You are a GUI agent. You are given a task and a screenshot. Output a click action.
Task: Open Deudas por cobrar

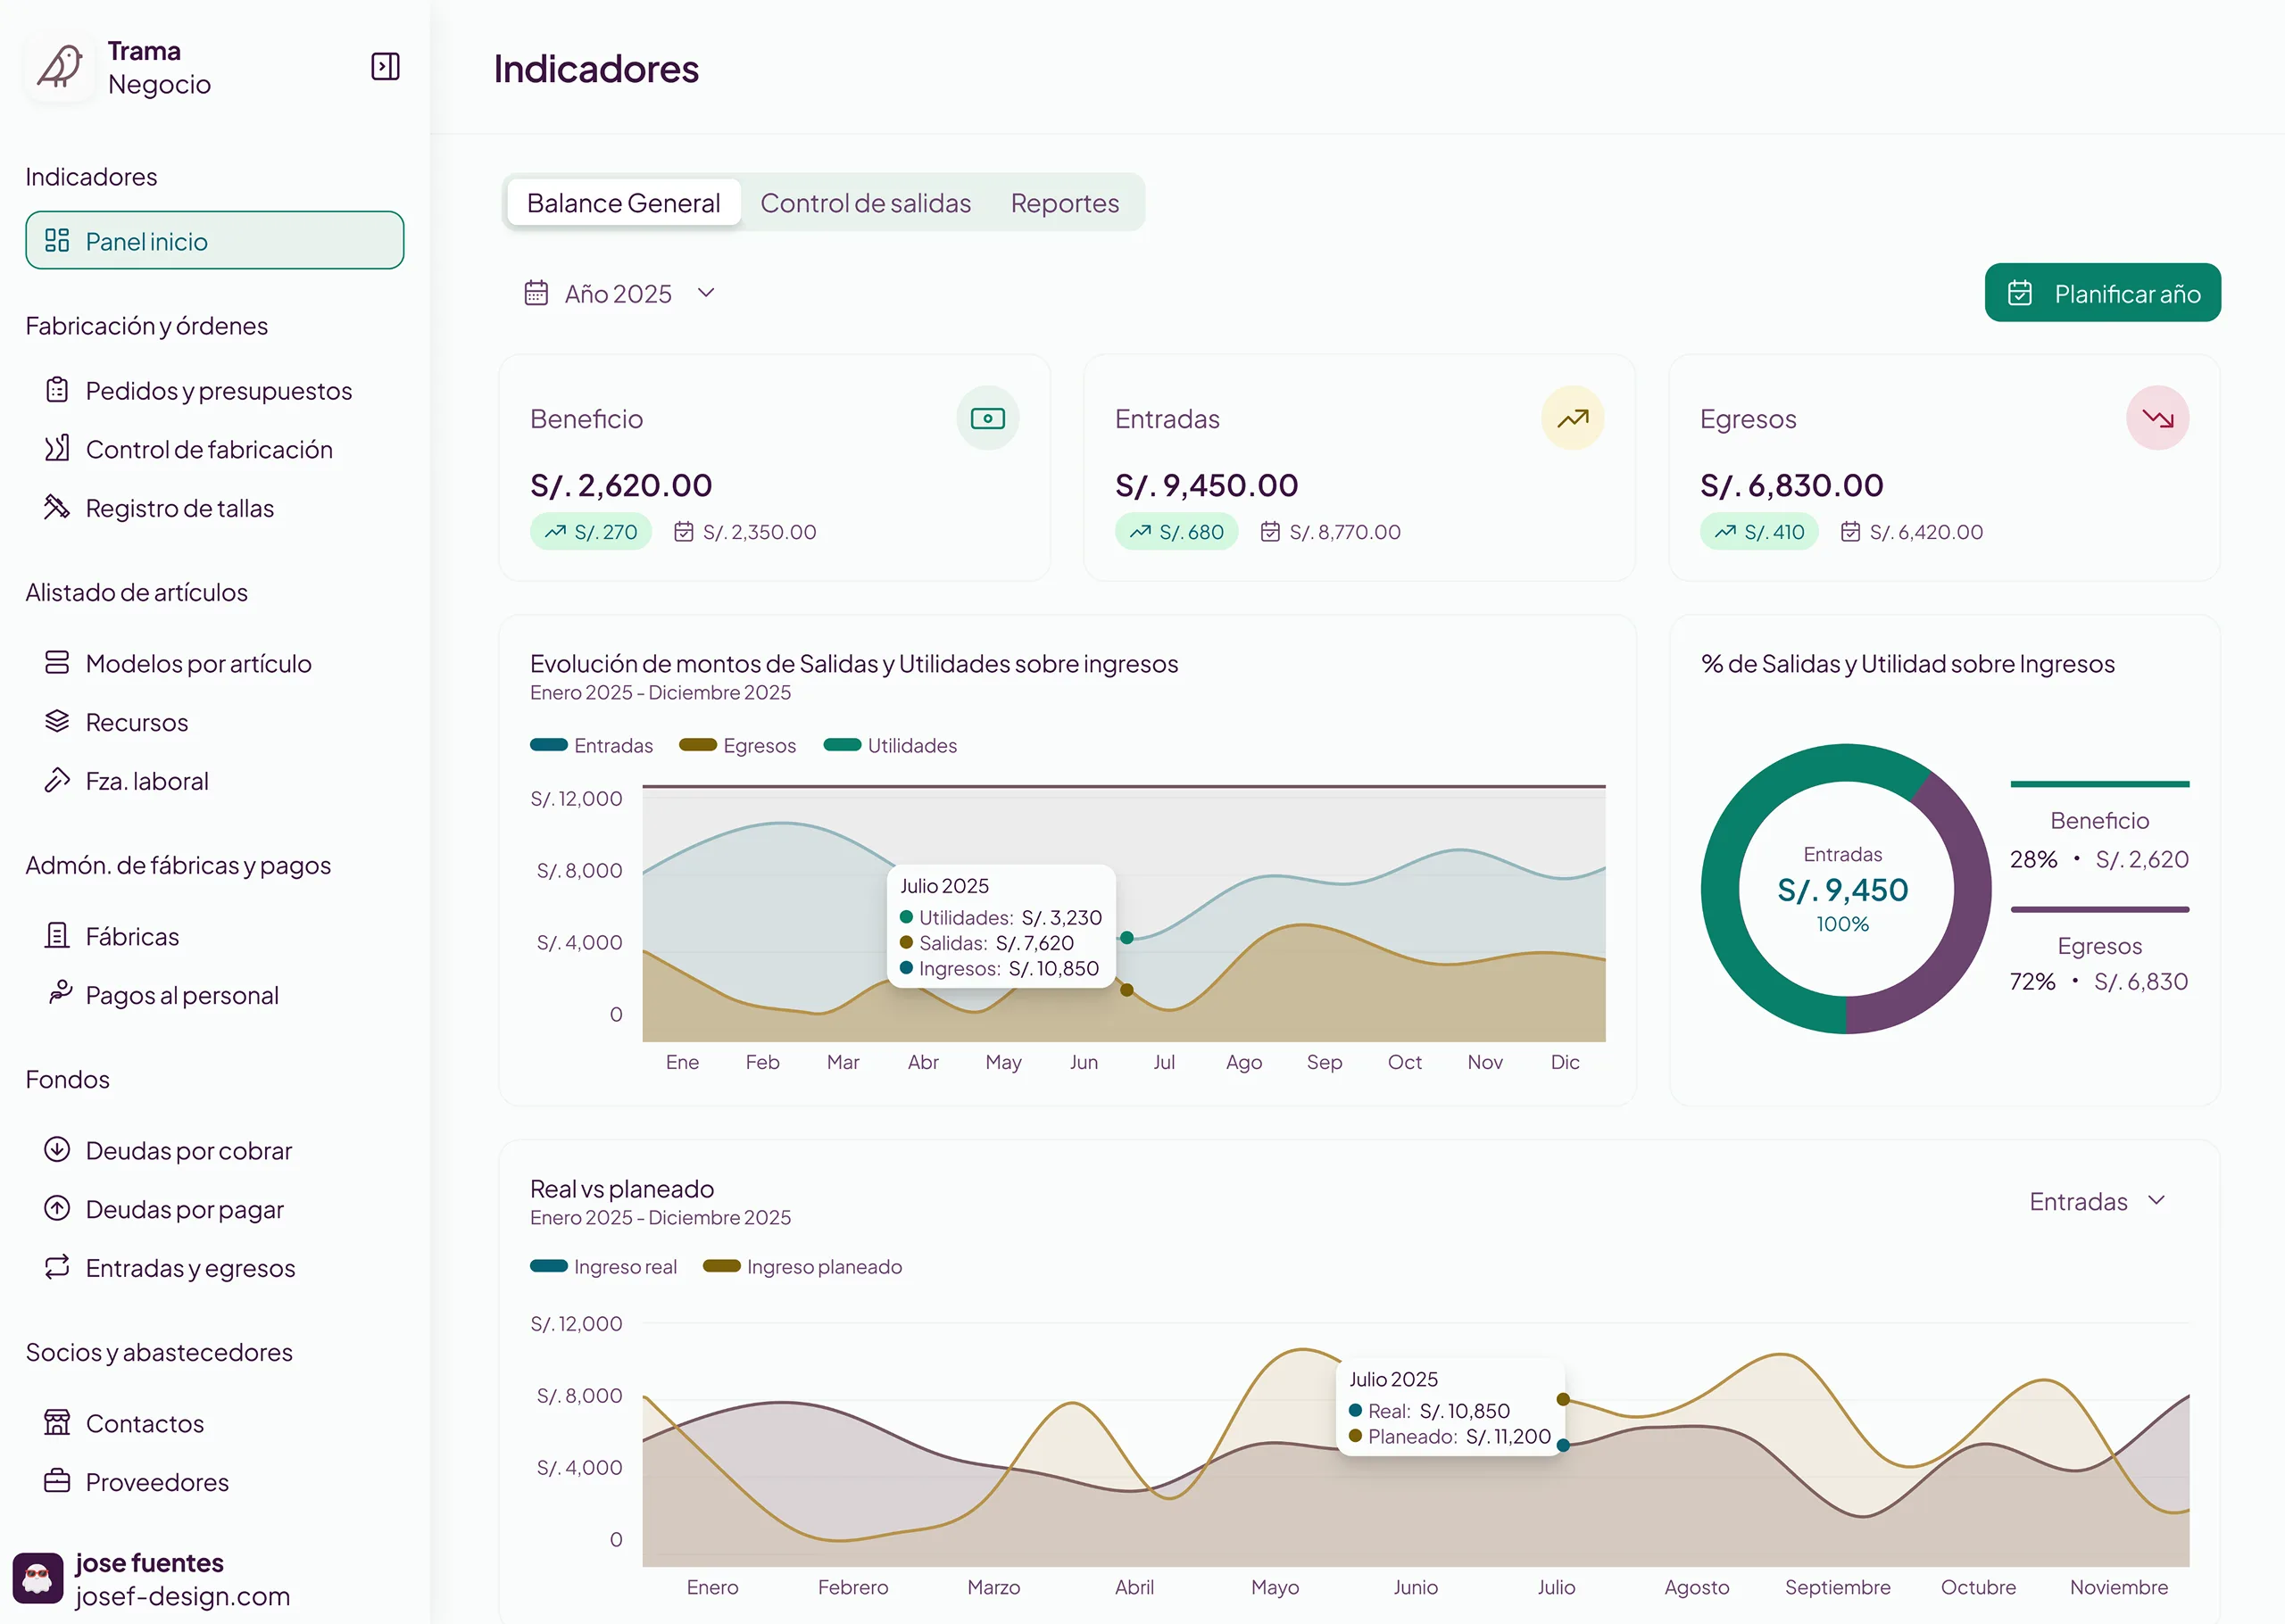tap(168, 1151)
